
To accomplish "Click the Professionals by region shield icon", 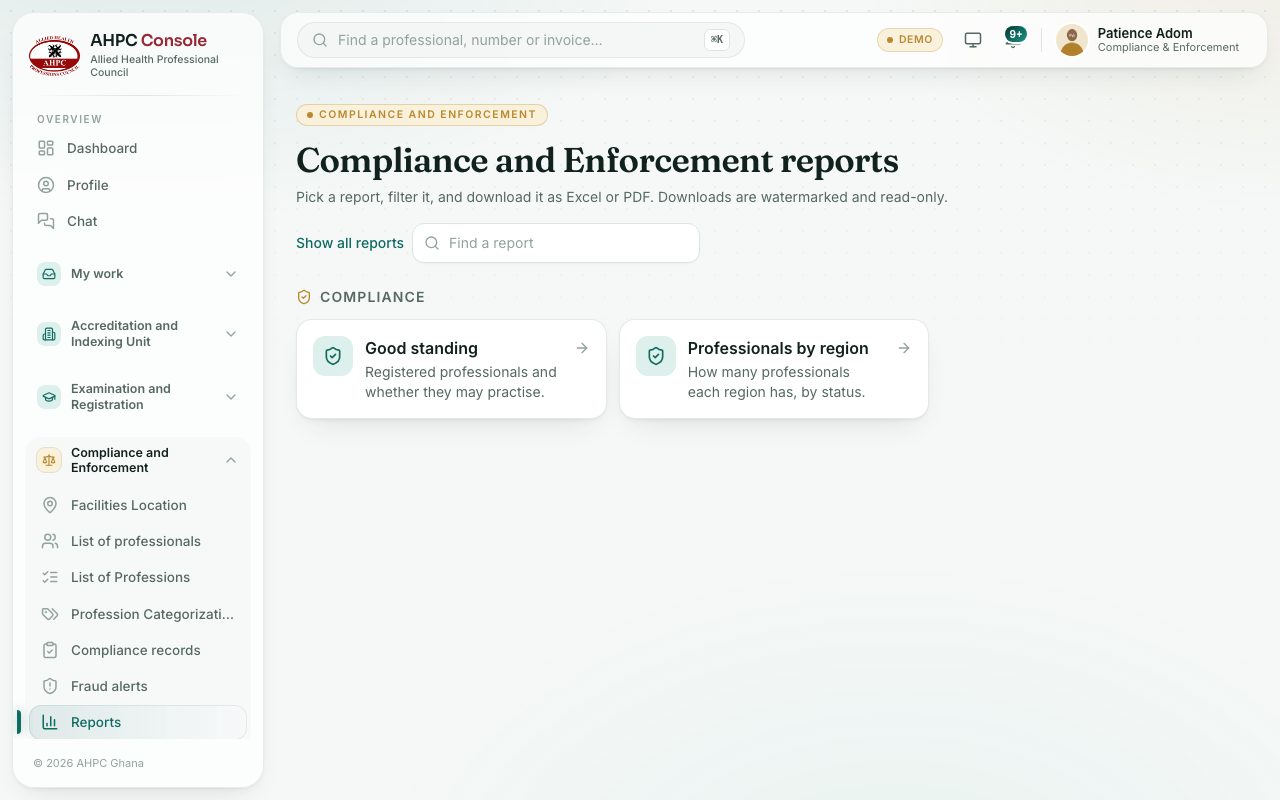I will [x=656, y=356].
